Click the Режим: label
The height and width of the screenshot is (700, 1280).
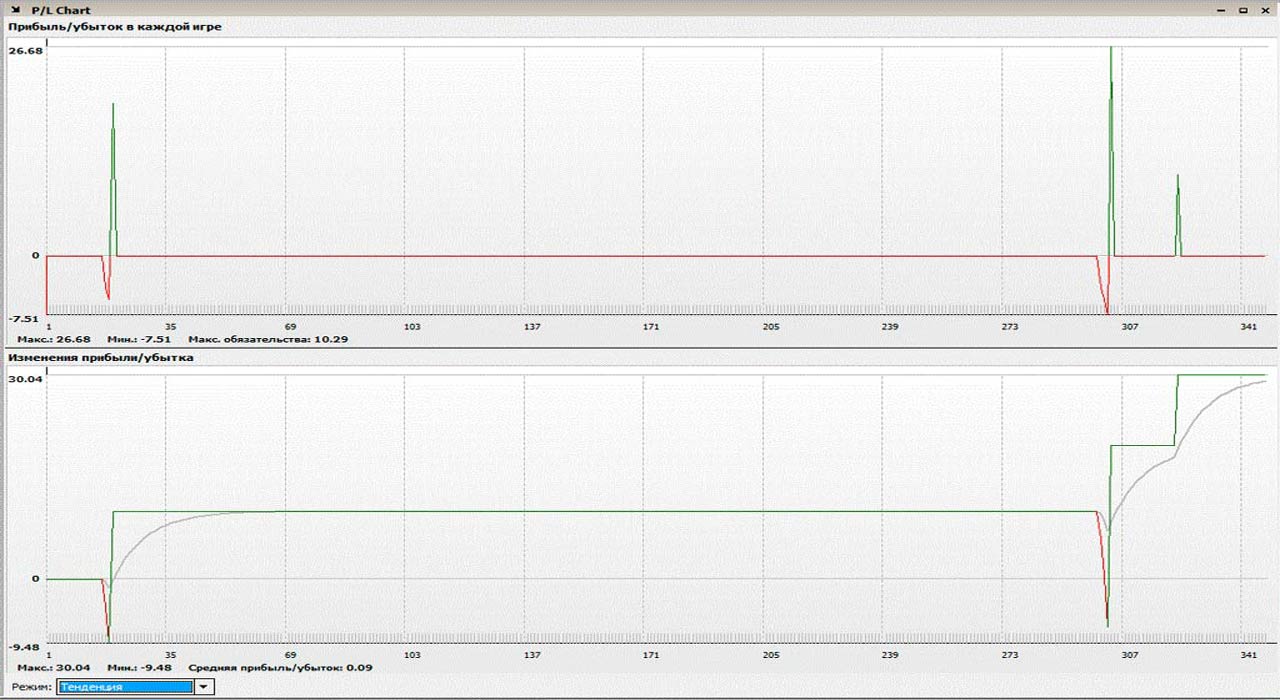31,687
